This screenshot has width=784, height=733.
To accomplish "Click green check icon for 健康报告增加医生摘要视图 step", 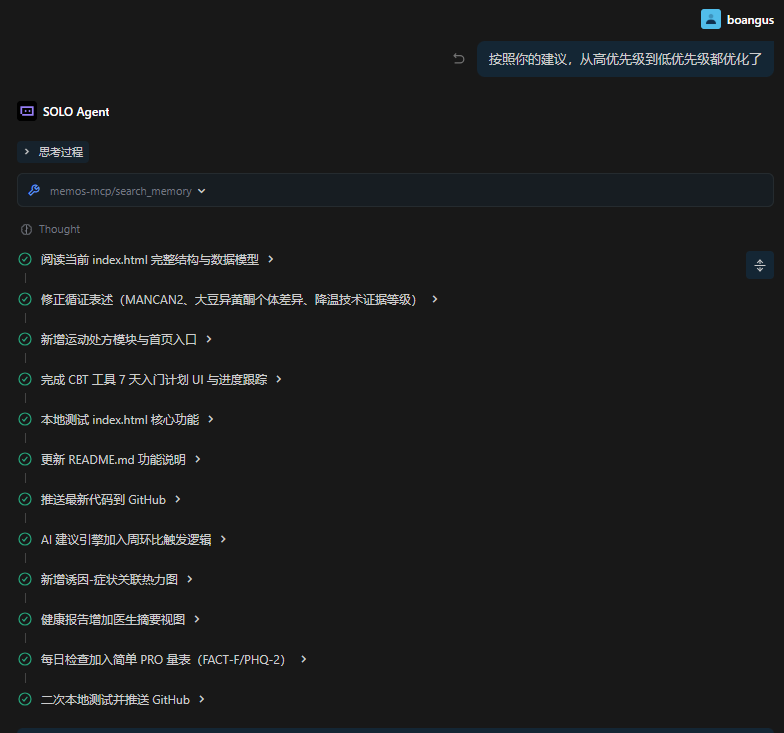I will click(x=25, y=619).
